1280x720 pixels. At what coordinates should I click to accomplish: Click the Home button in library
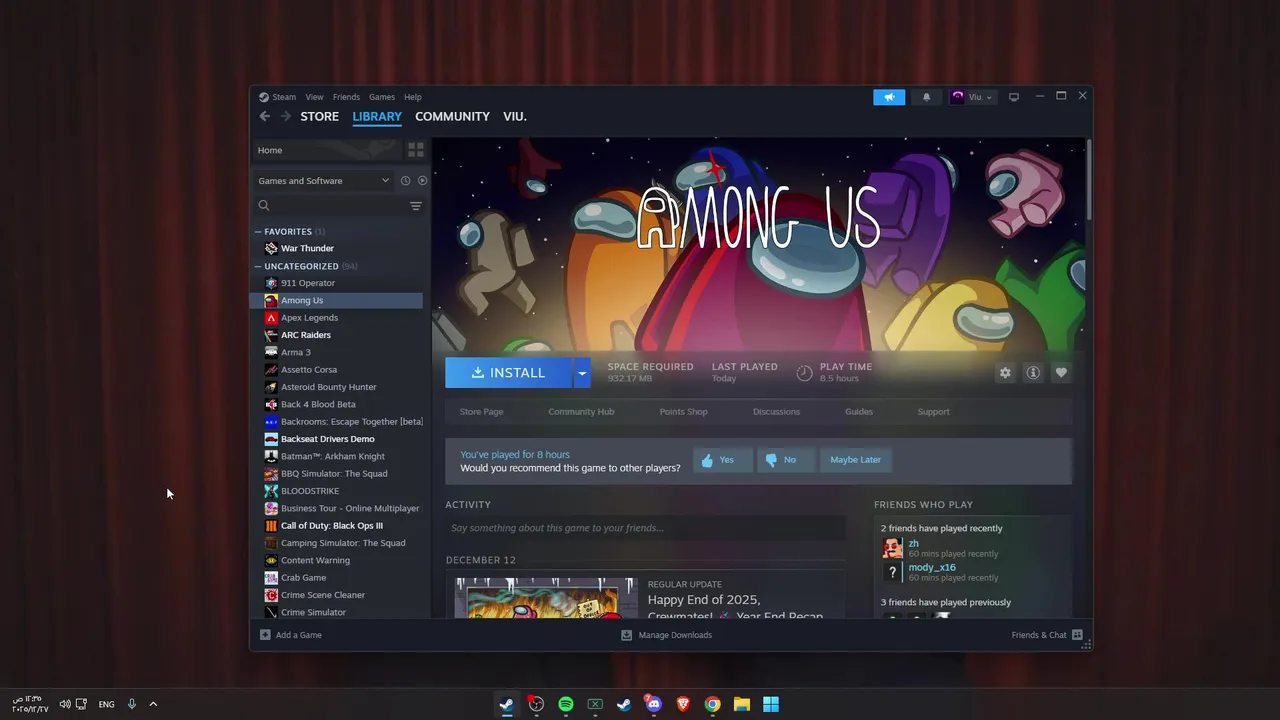(325, 150)
